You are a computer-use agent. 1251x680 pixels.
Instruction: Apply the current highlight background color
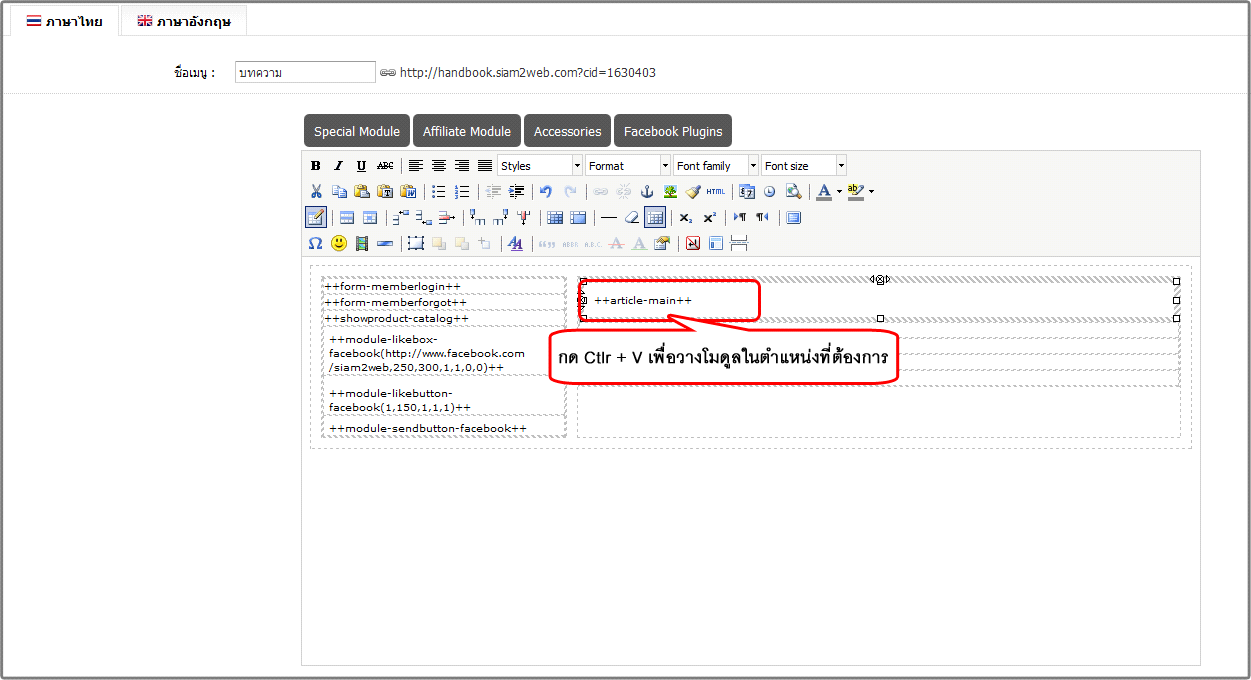point(855,192)
